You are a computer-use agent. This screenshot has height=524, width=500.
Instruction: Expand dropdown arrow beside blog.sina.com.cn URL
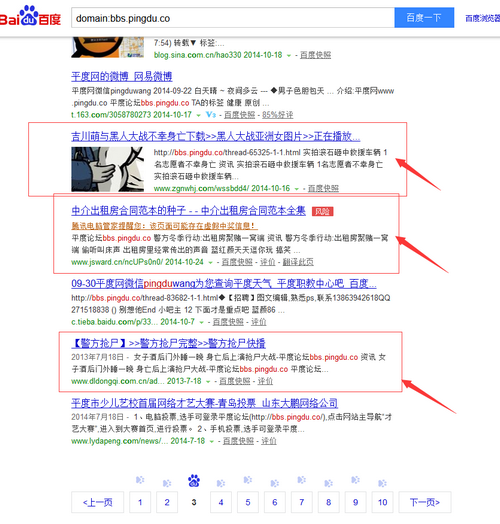[x=289, y=55]
